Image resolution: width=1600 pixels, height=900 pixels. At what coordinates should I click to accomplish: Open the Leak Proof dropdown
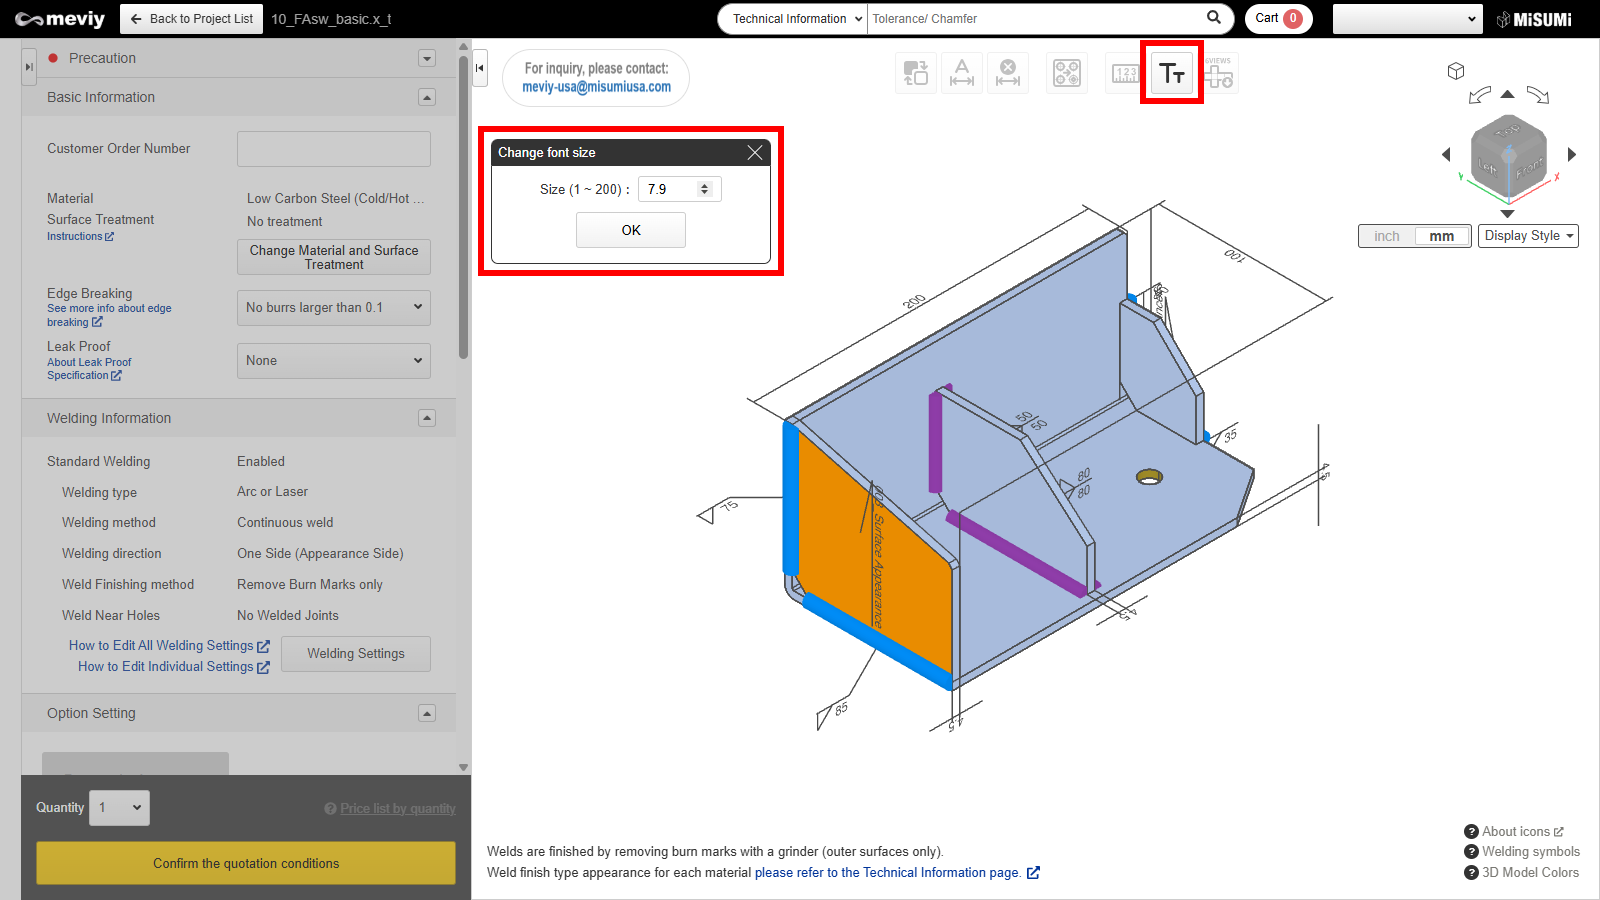click(x=333, y=361)
